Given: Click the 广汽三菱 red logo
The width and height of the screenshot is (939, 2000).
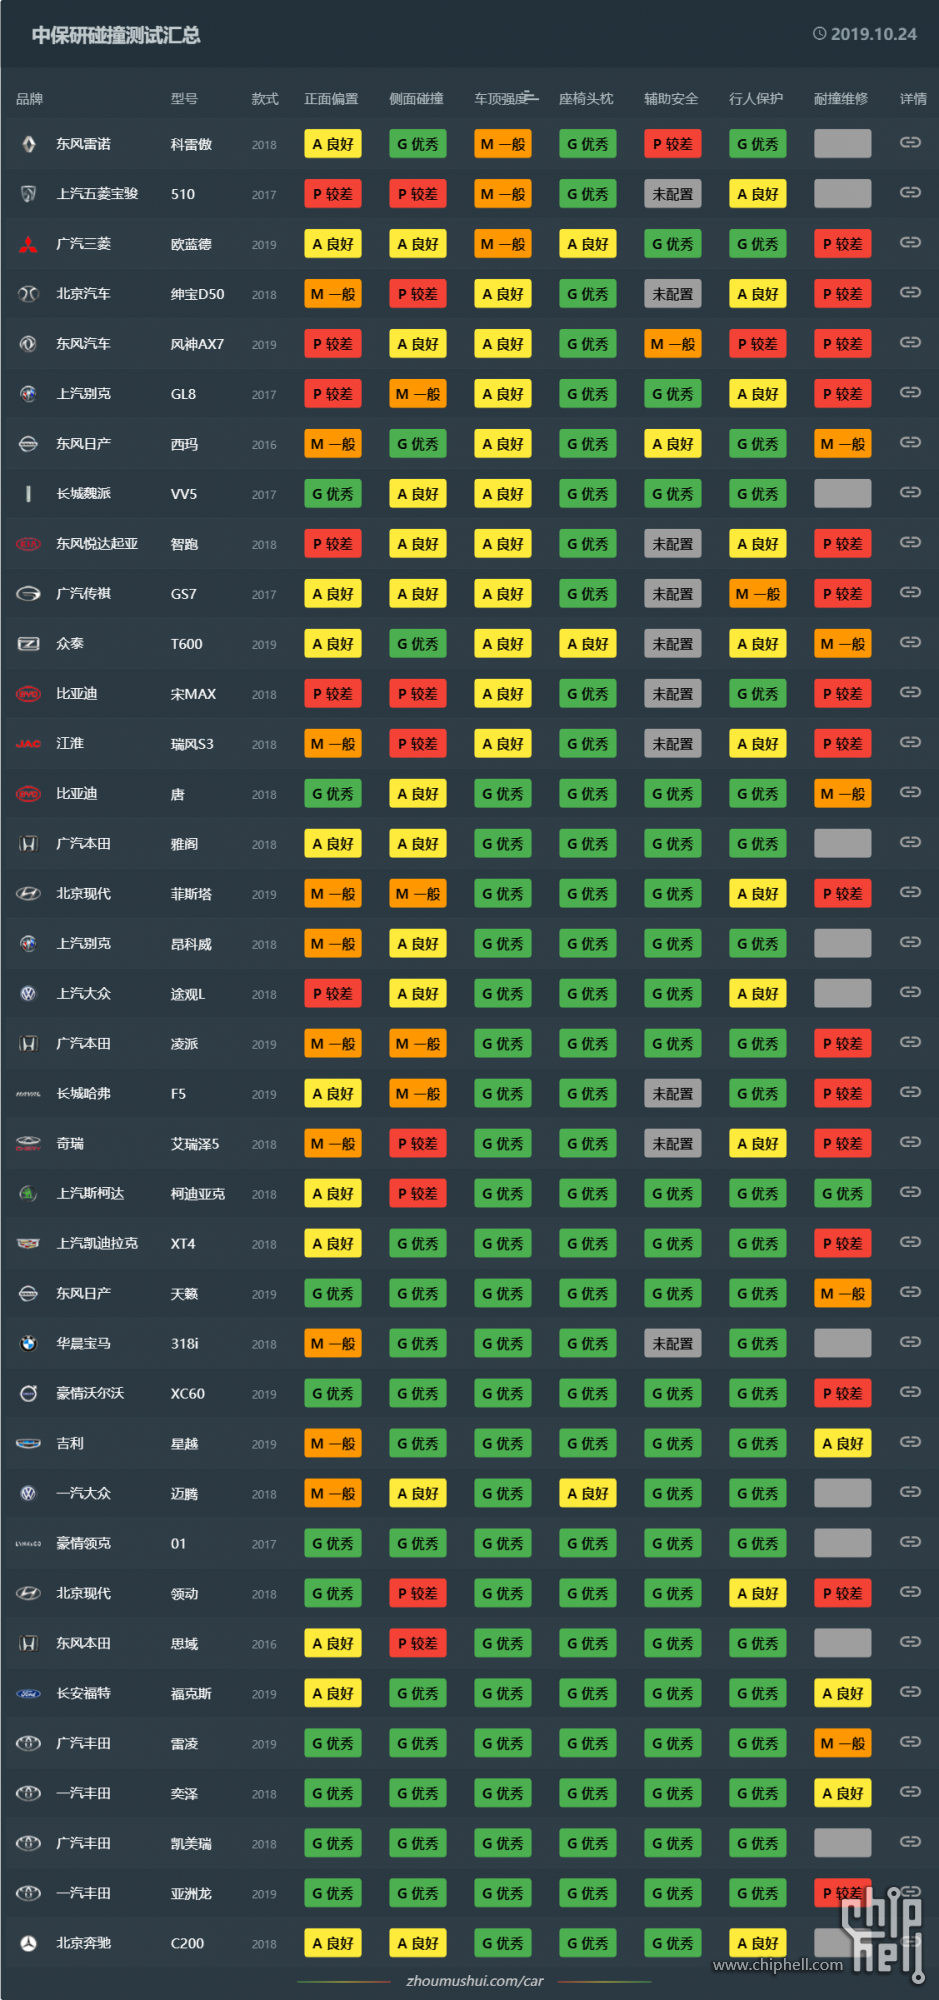Looking at the screenshot, I should click(29, 244).
